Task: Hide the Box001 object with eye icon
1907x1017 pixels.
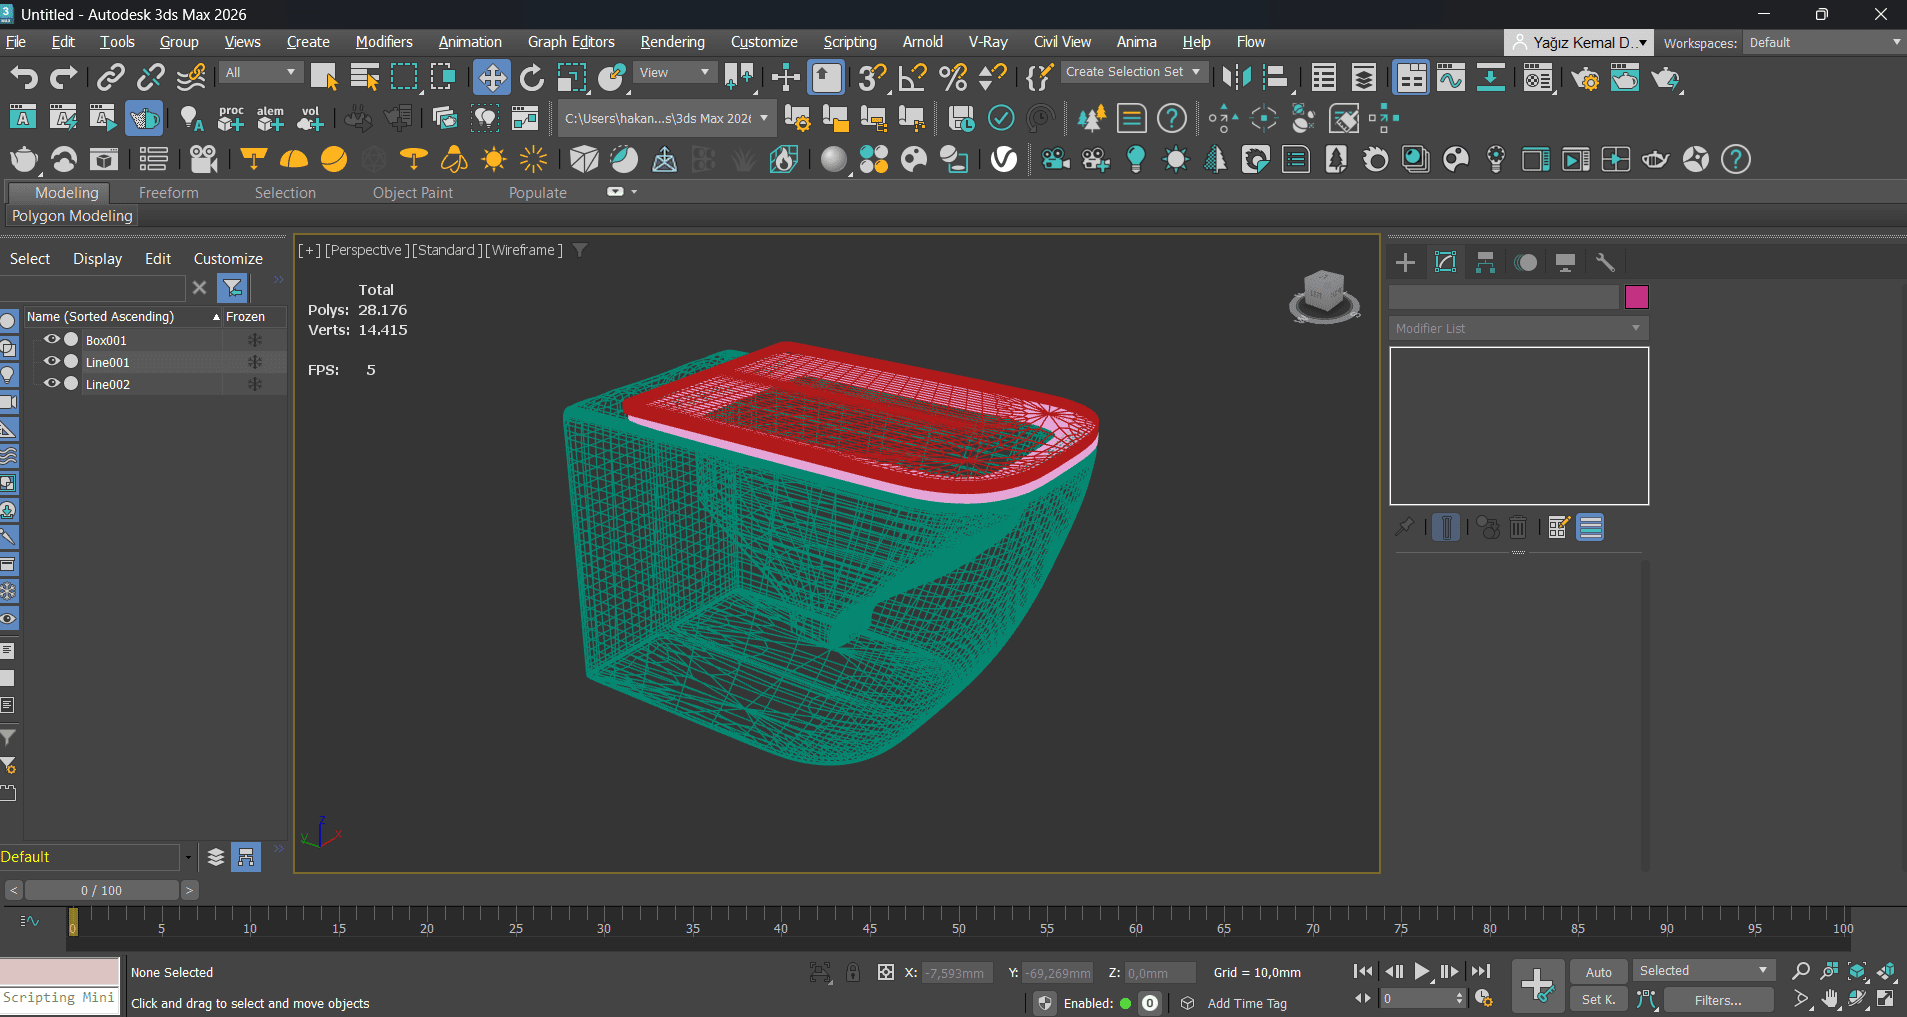Action: click(51, 340)
